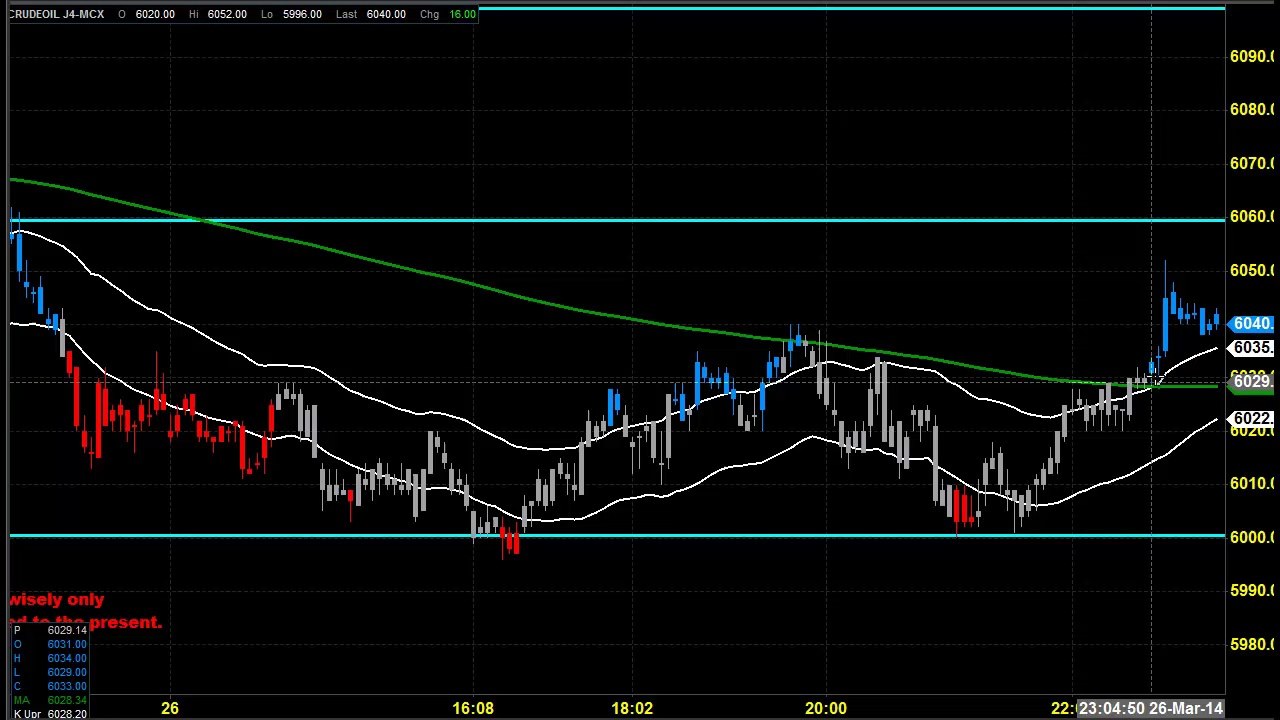1280x720 pixels.
Task: Click the green MA value 6028.34
Action: point(67,700)
